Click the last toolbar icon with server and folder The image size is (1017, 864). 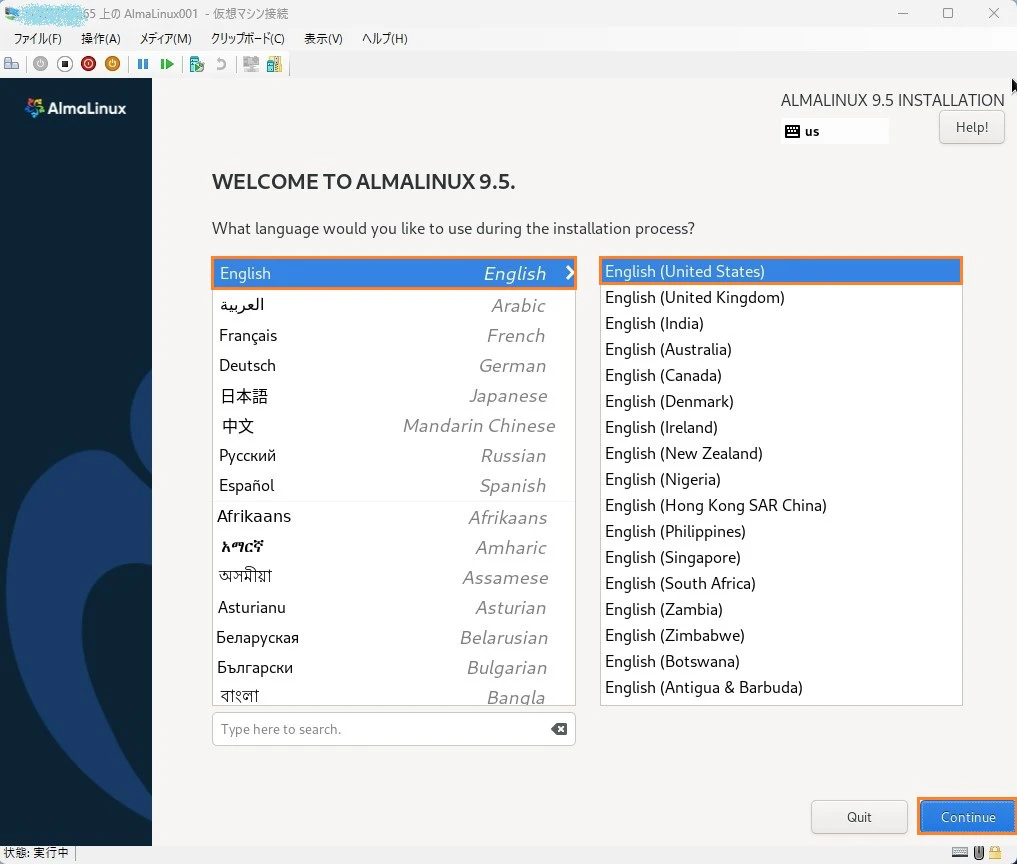pyautogui.click(x=274, y=64)
